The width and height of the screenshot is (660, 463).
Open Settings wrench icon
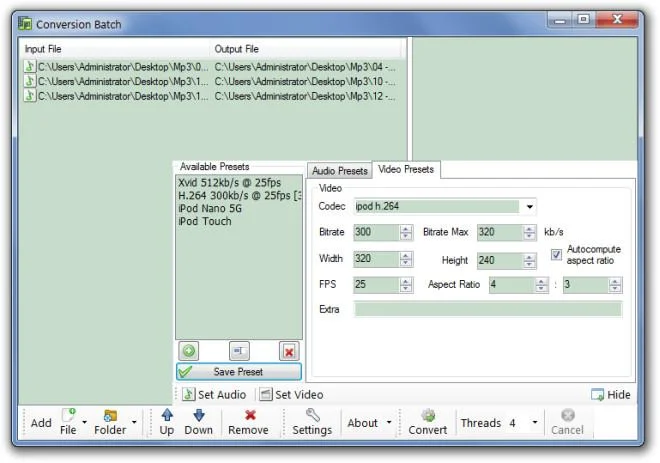pos(312,422)
